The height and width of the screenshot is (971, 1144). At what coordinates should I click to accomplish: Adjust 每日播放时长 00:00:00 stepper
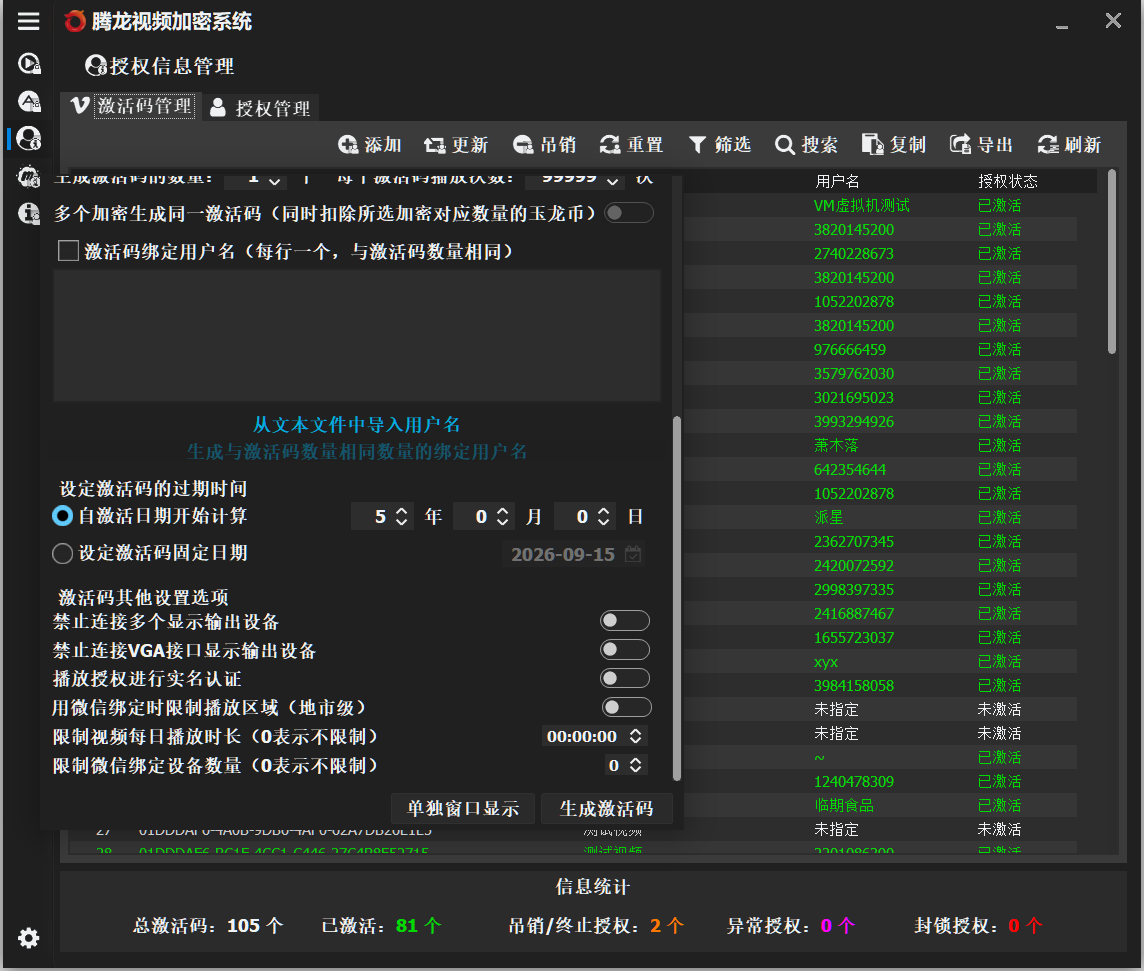(x=635, y=736)
